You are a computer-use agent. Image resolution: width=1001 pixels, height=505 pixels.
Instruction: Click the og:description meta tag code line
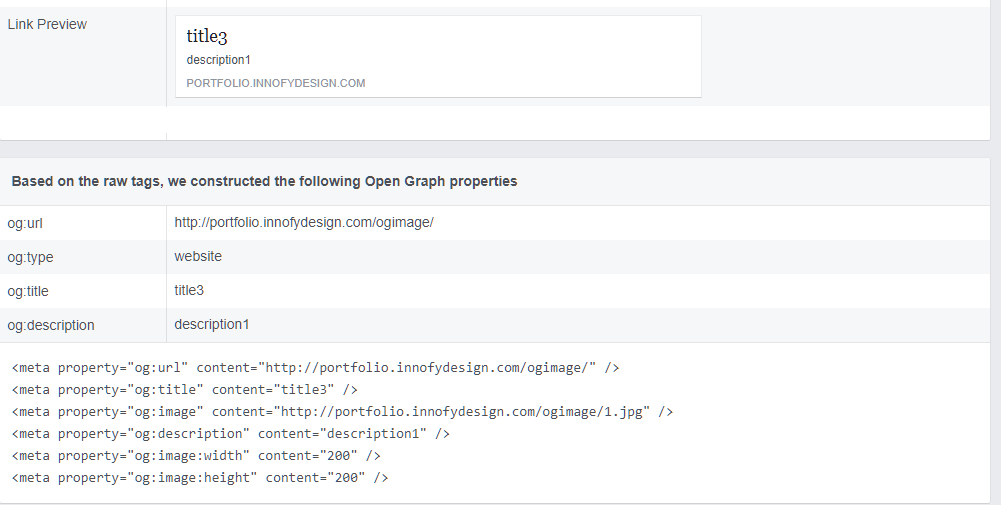pos(230,434)
